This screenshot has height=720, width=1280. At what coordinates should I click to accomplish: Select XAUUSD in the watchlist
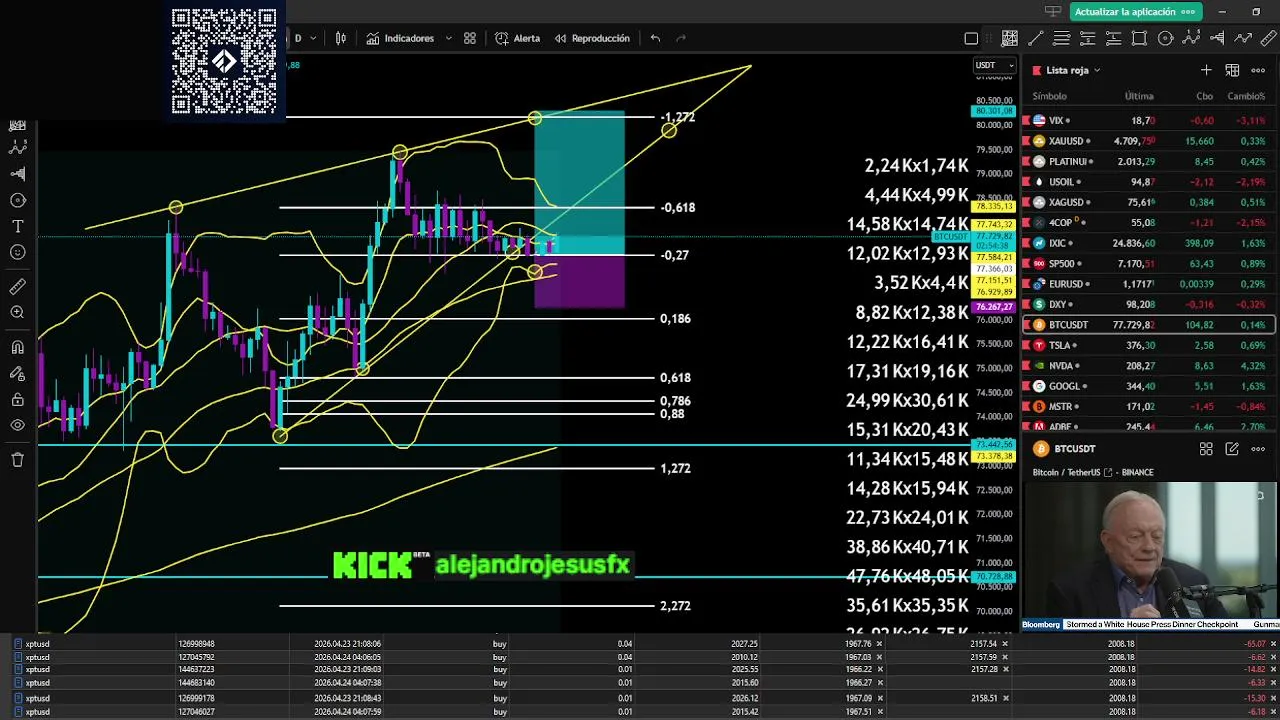[1149, 141]
